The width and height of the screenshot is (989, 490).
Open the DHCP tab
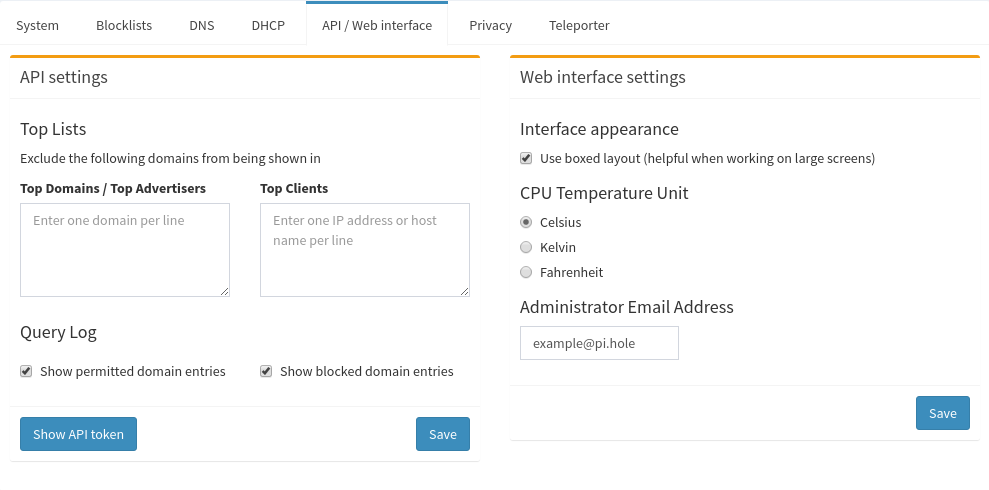[x=268, y=25]
